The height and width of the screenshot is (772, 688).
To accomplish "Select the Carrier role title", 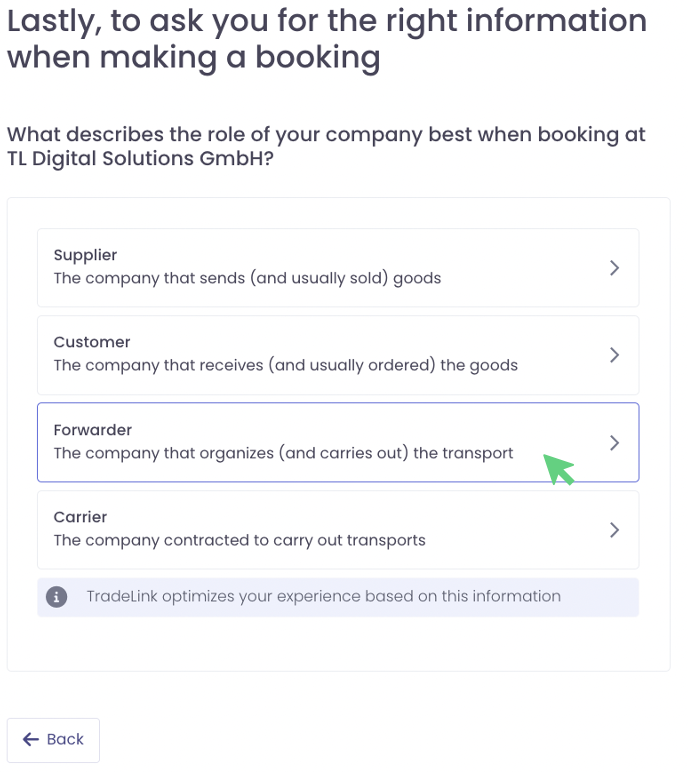I will (80, 517).
